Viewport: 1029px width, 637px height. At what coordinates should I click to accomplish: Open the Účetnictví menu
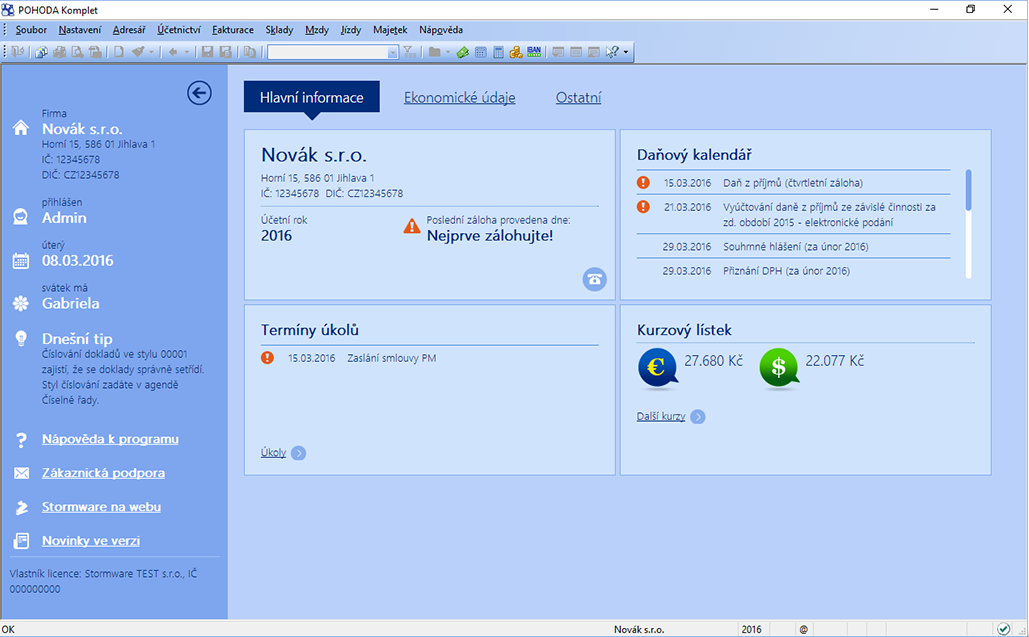(178, 30)
